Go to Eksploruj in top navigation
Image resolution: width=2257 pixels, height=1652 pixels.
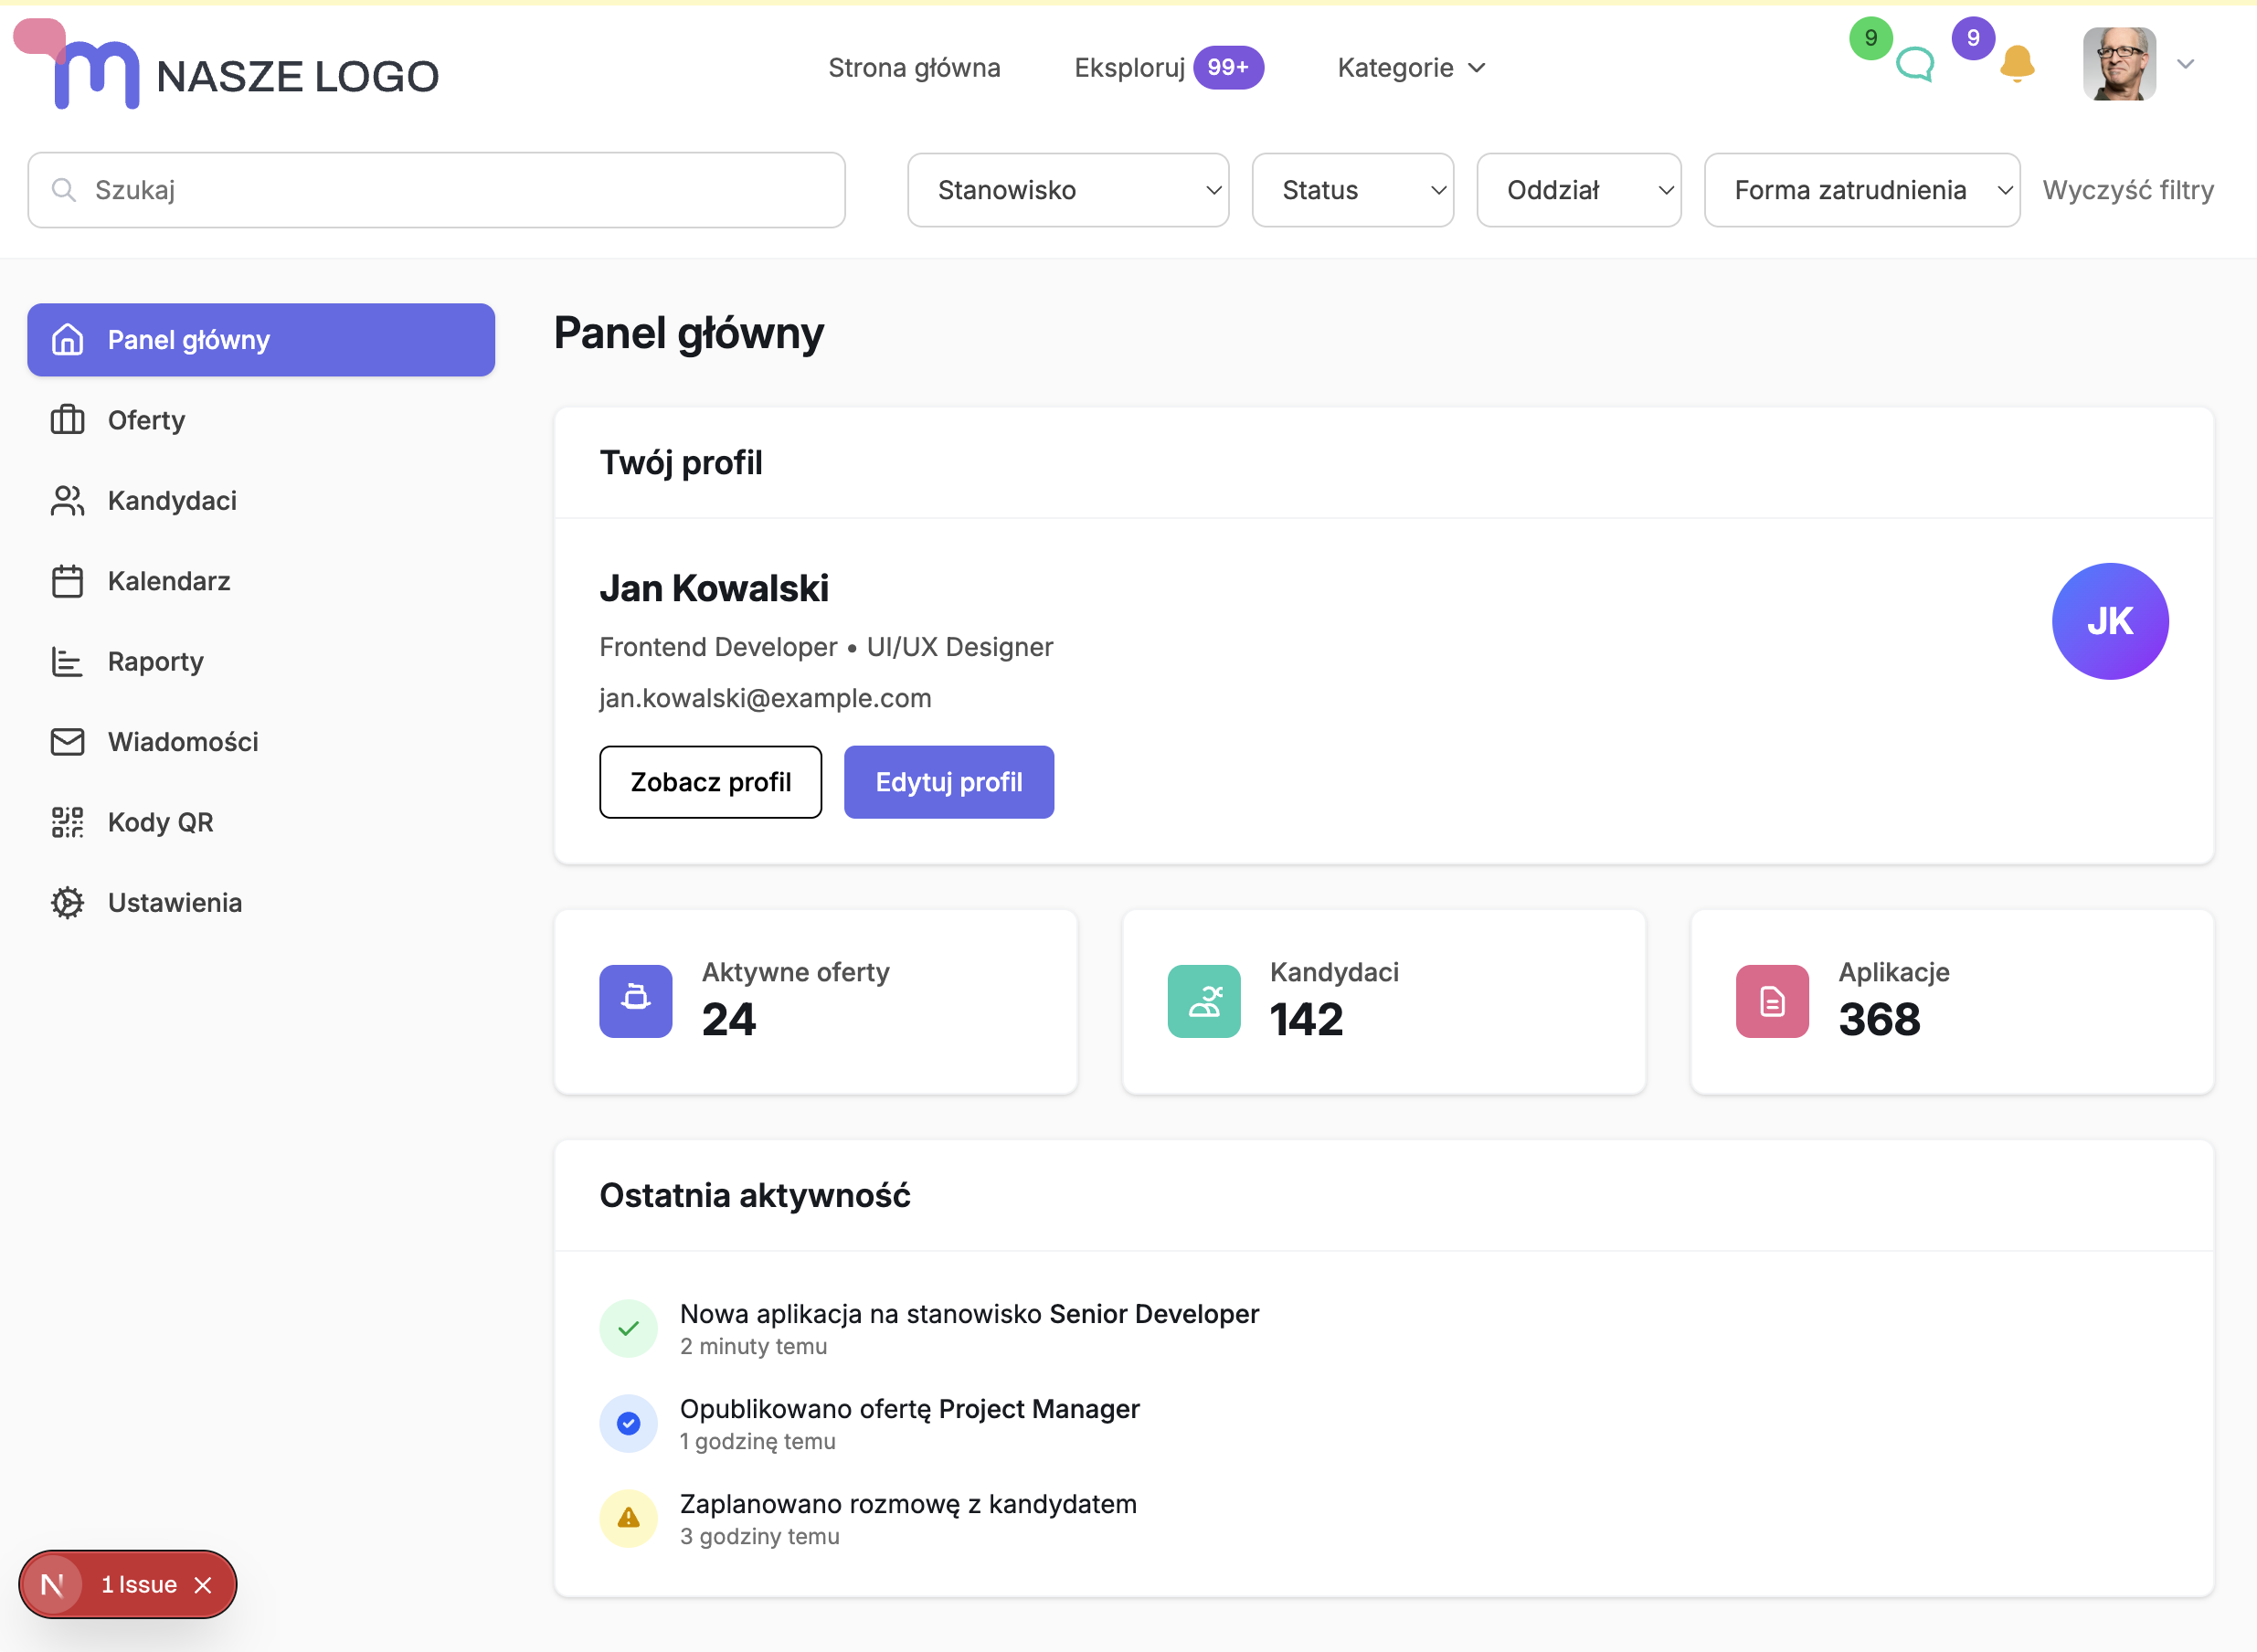tap(1129, 68)
